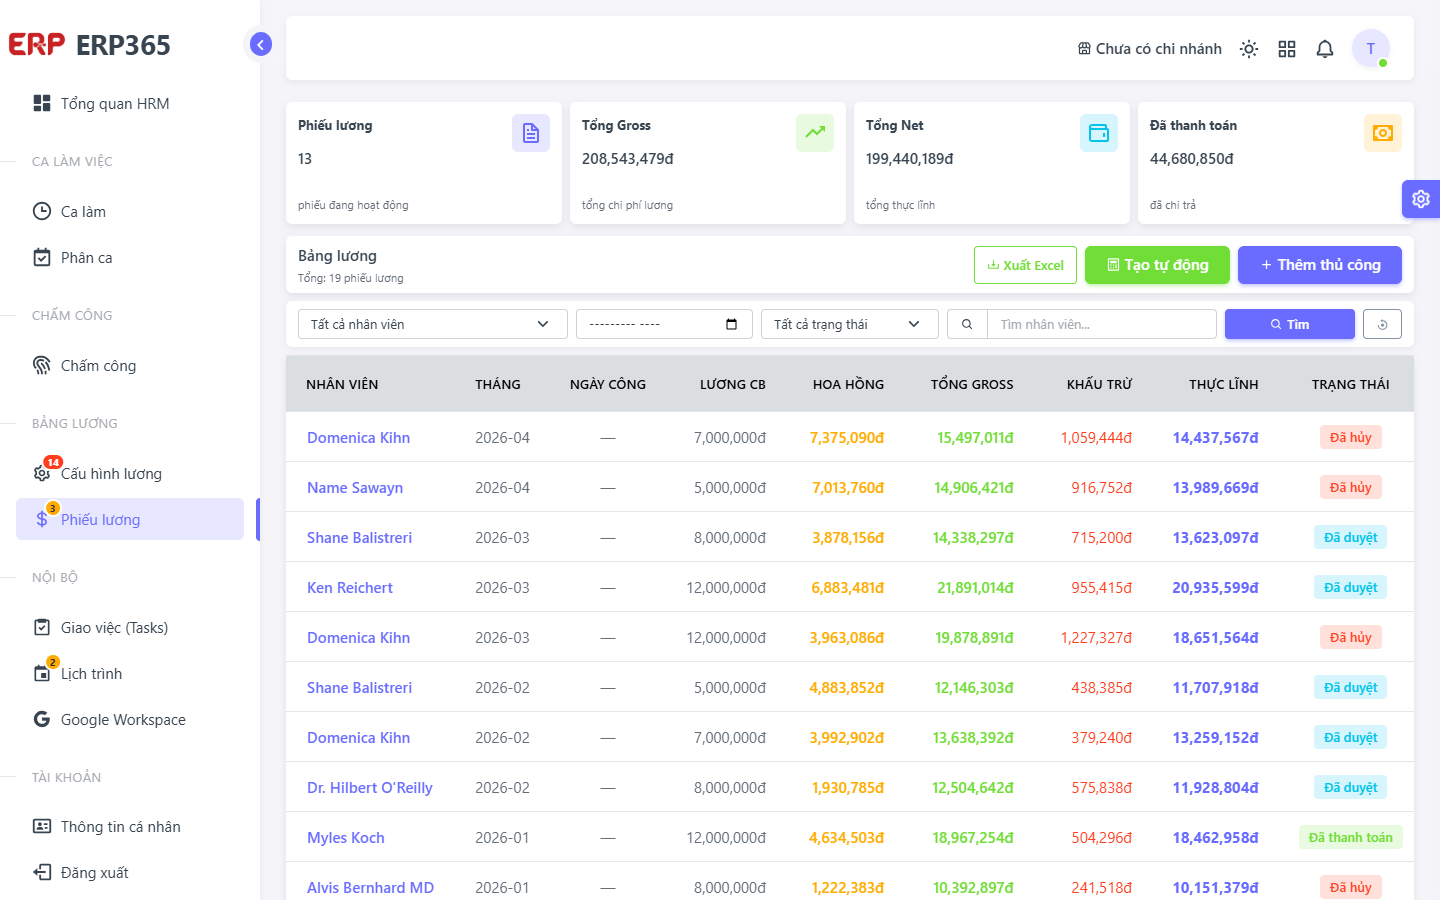The width and height of the screenshot is (1440, 900).
Task: Expand Tất cả nhân viên dropdown
Action: [x=433, y=324]
